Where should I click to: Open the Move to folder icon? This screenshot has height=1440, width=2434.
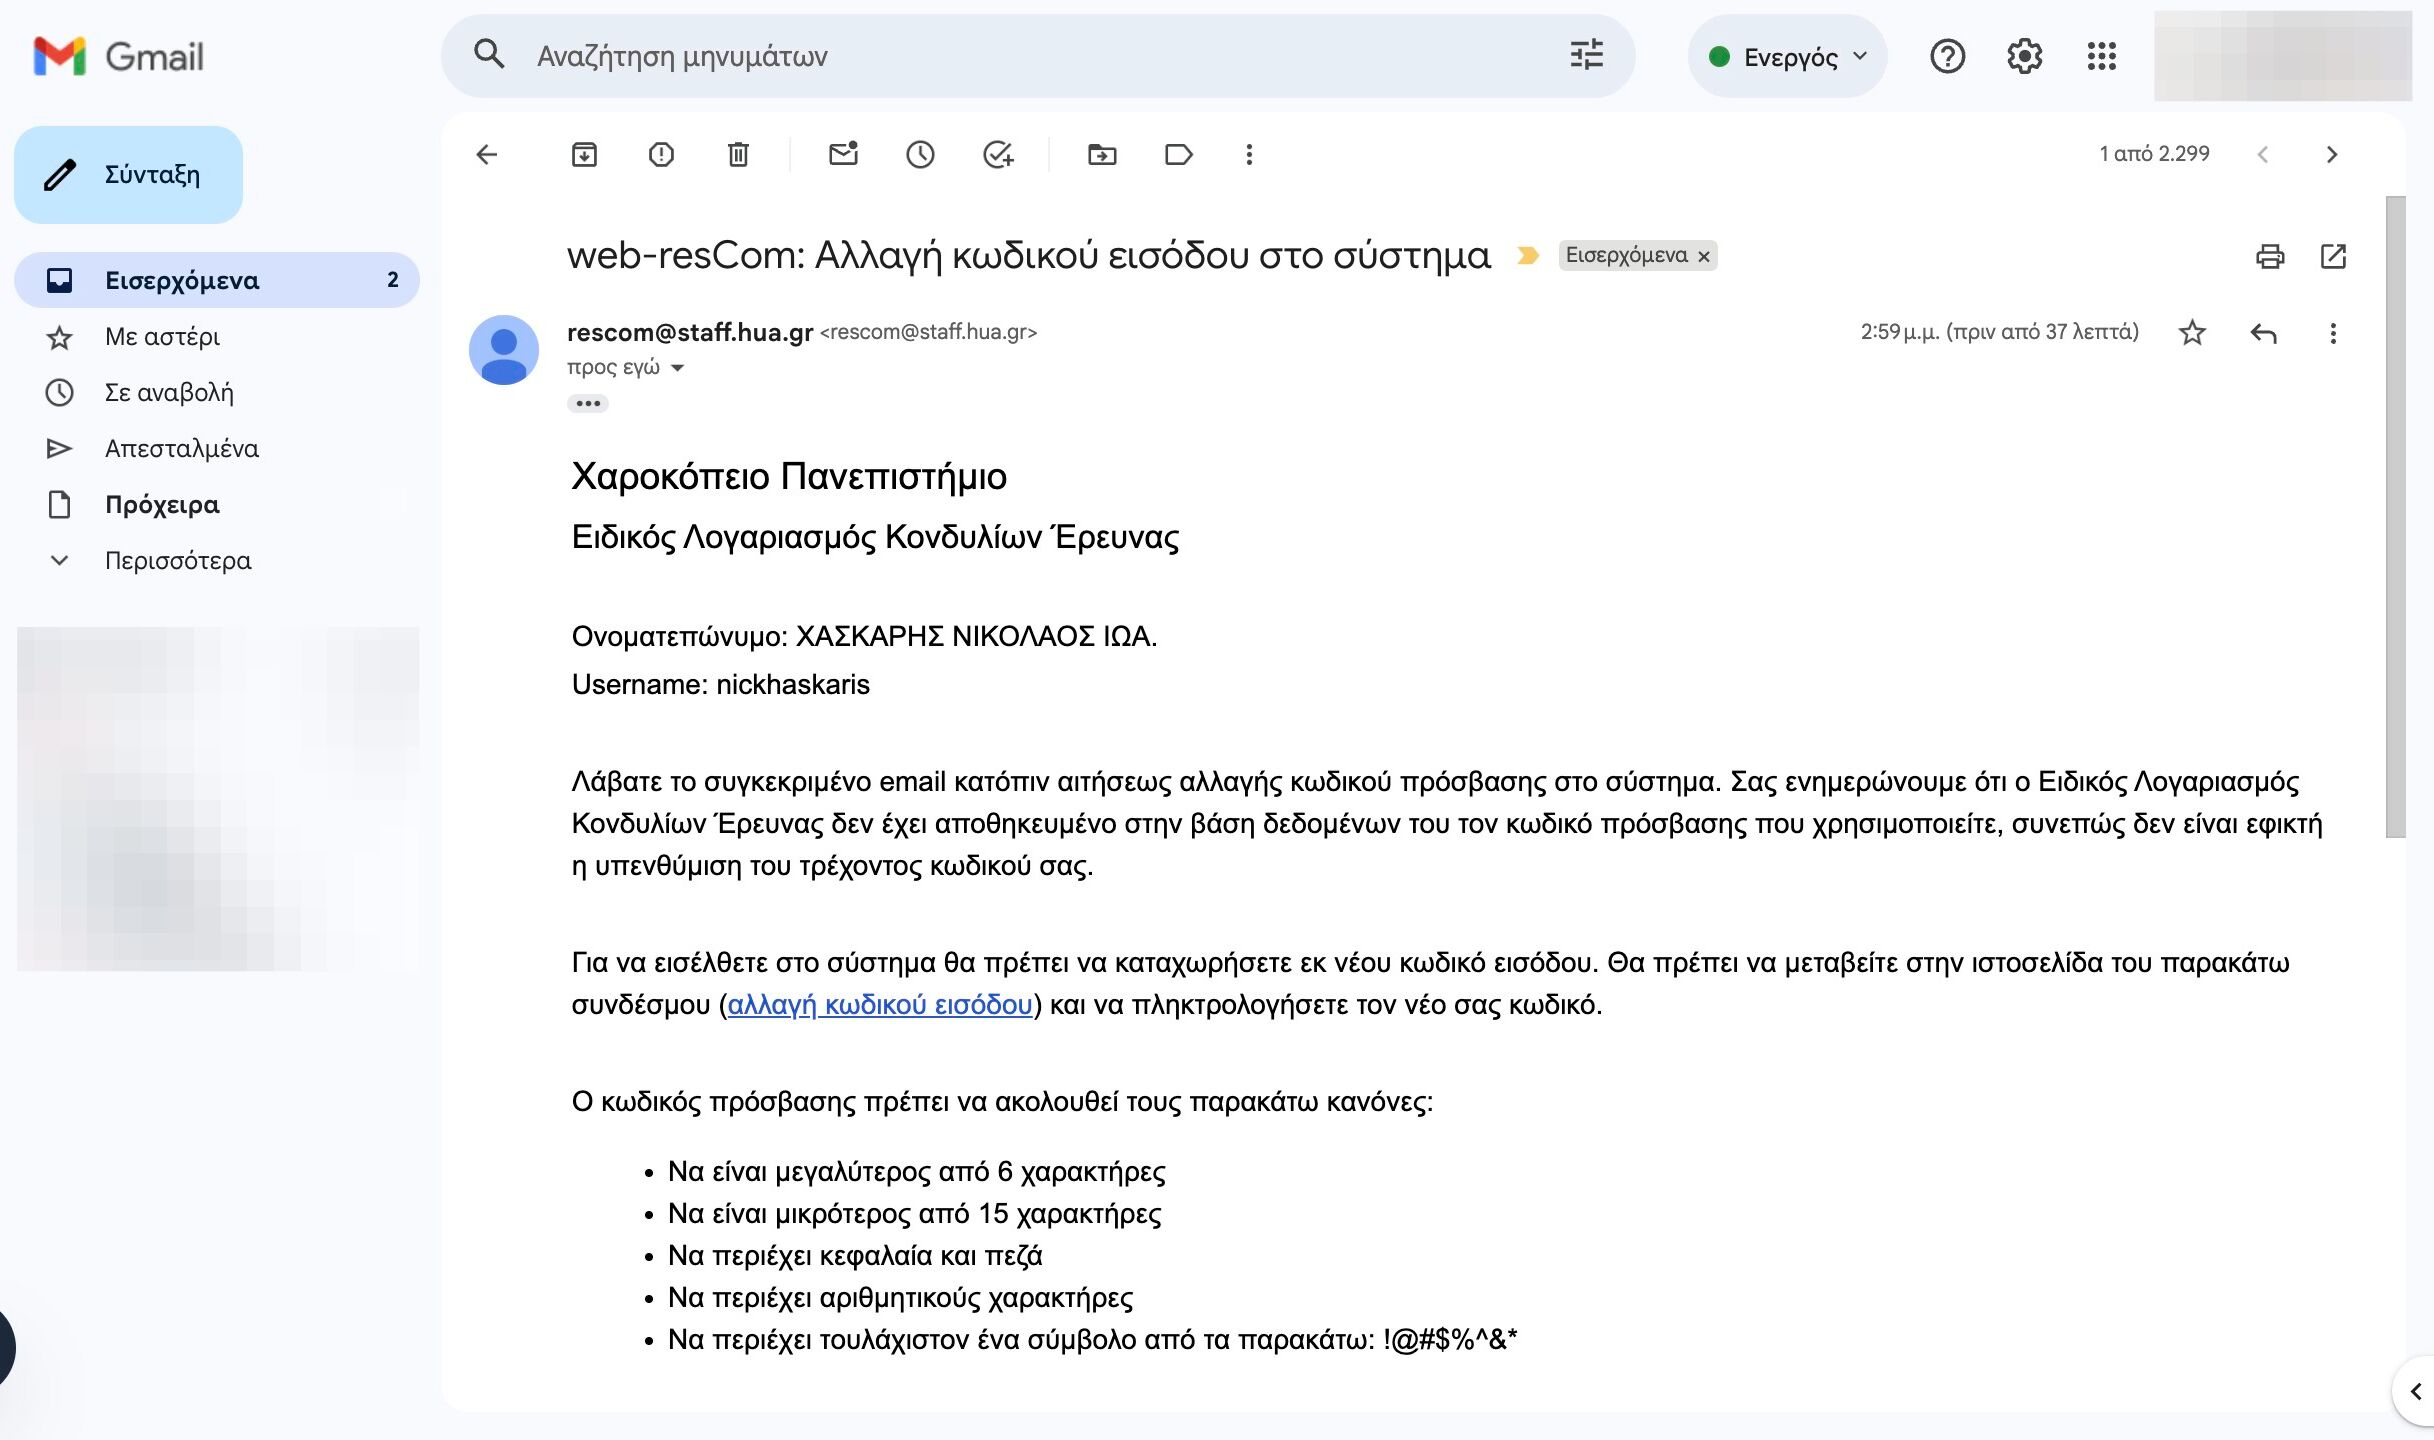click(1101, 154)
